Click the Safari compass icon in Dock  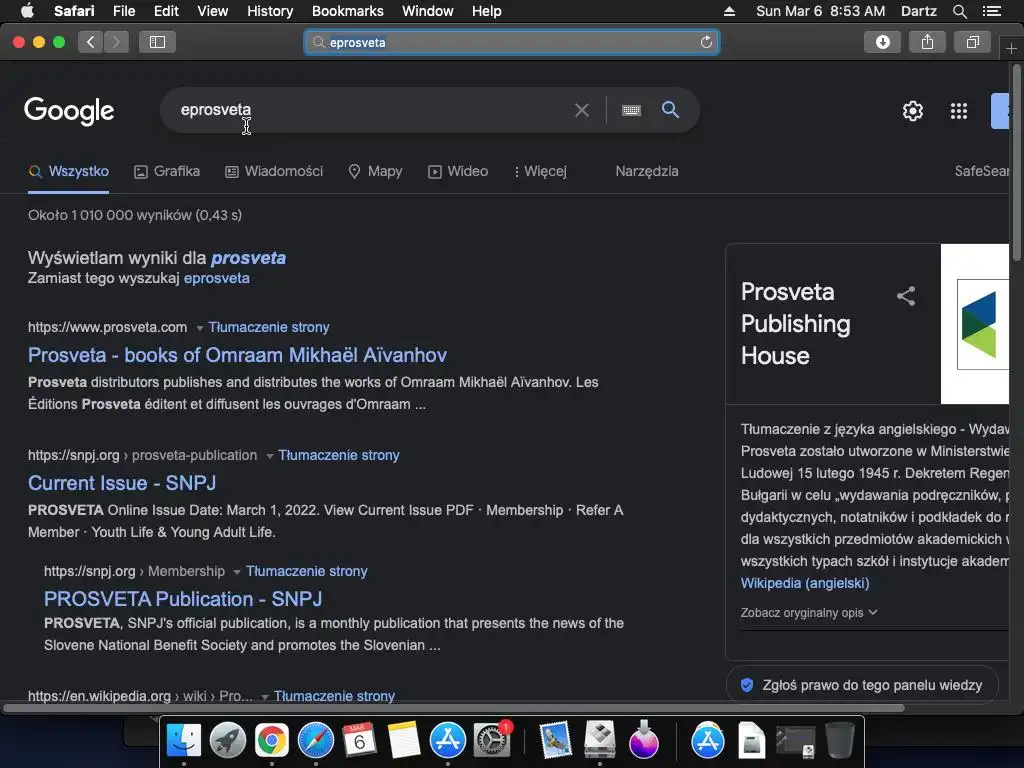[x=315, y=740]
